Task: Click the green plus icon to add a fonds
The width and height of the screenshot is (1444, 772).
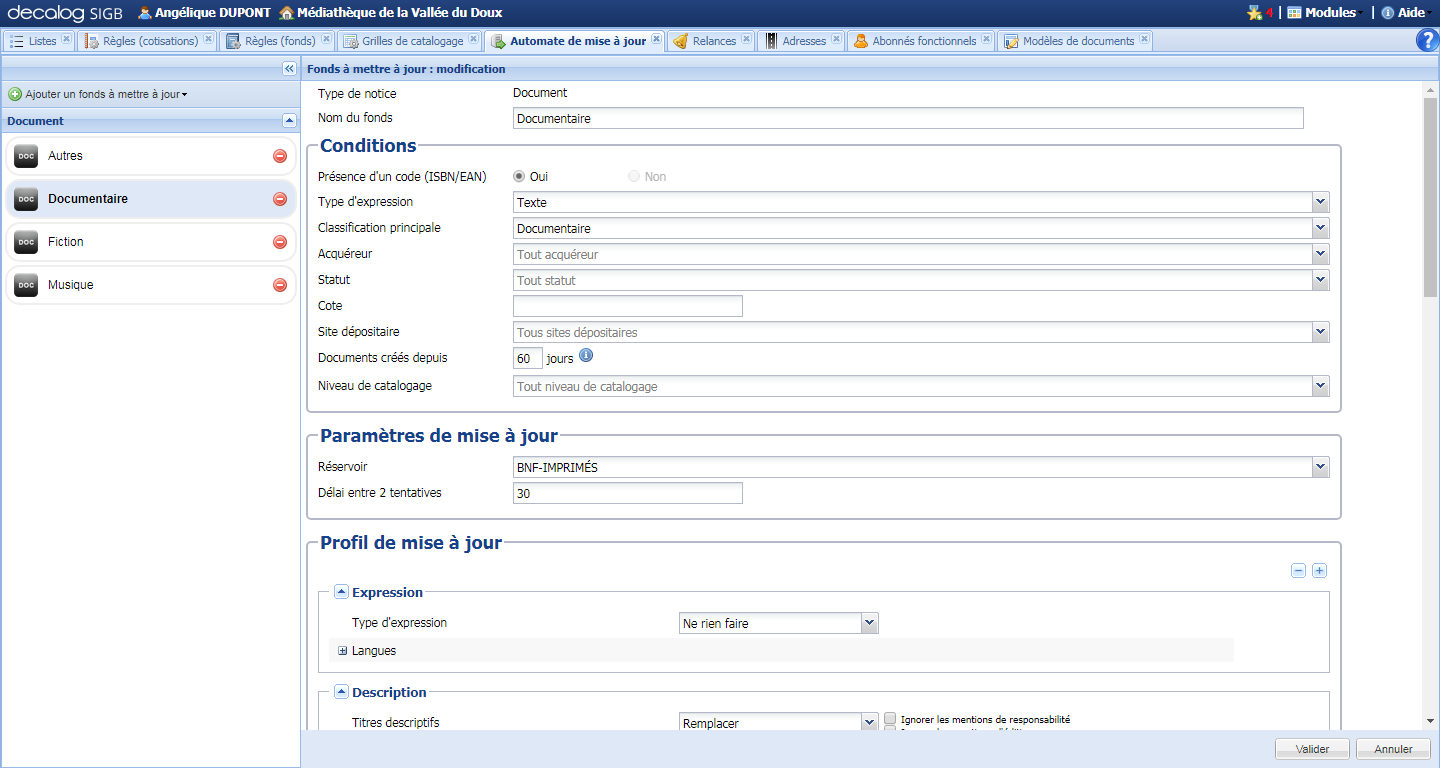Action: click(15, 93)
